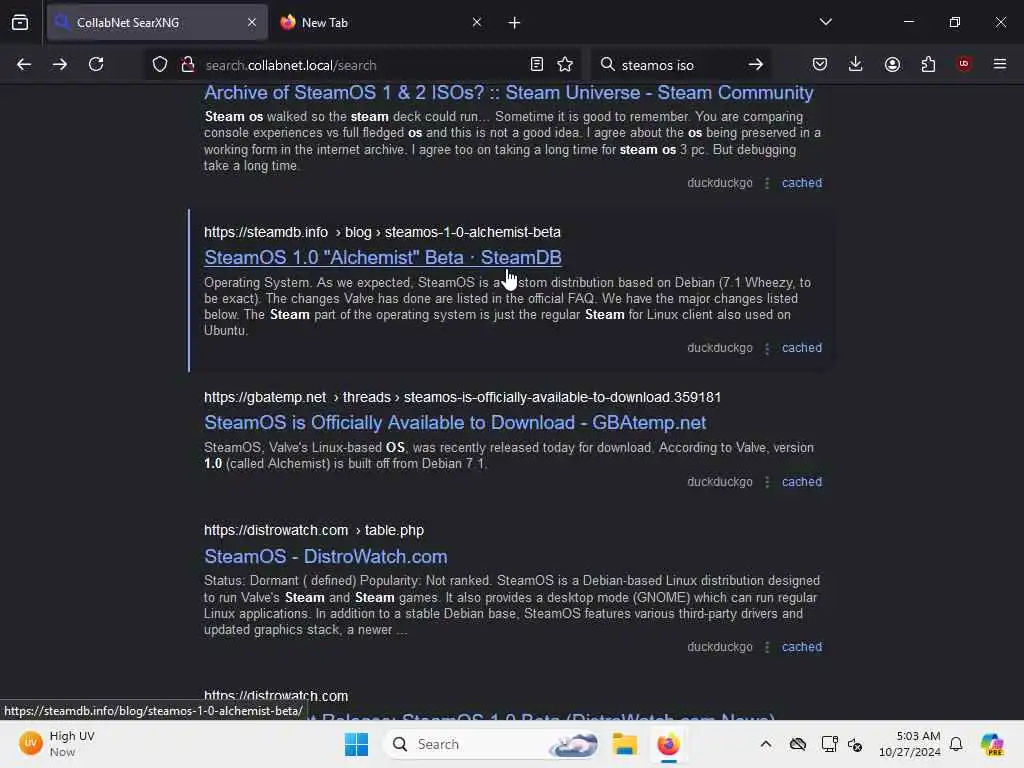Bookmark this page with the star
Viewport: 1024px width, 768px height.
click(x=565, y=64)
